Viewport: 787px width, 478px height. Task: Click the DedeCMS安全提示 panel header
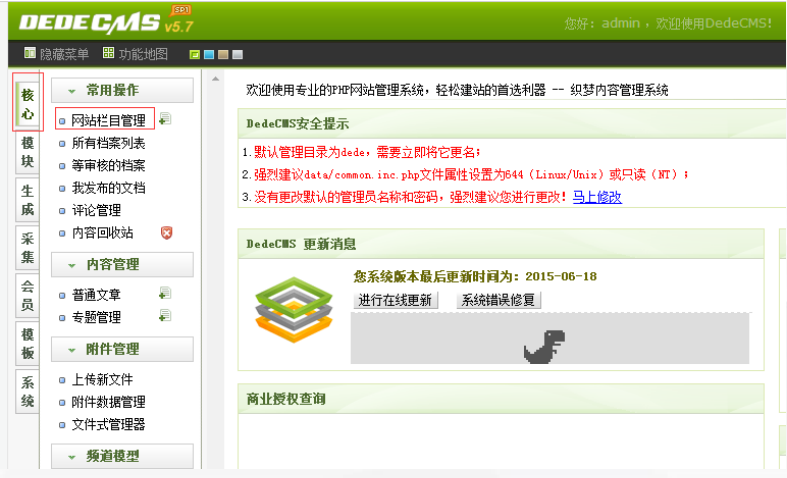(x=512, y=124)
